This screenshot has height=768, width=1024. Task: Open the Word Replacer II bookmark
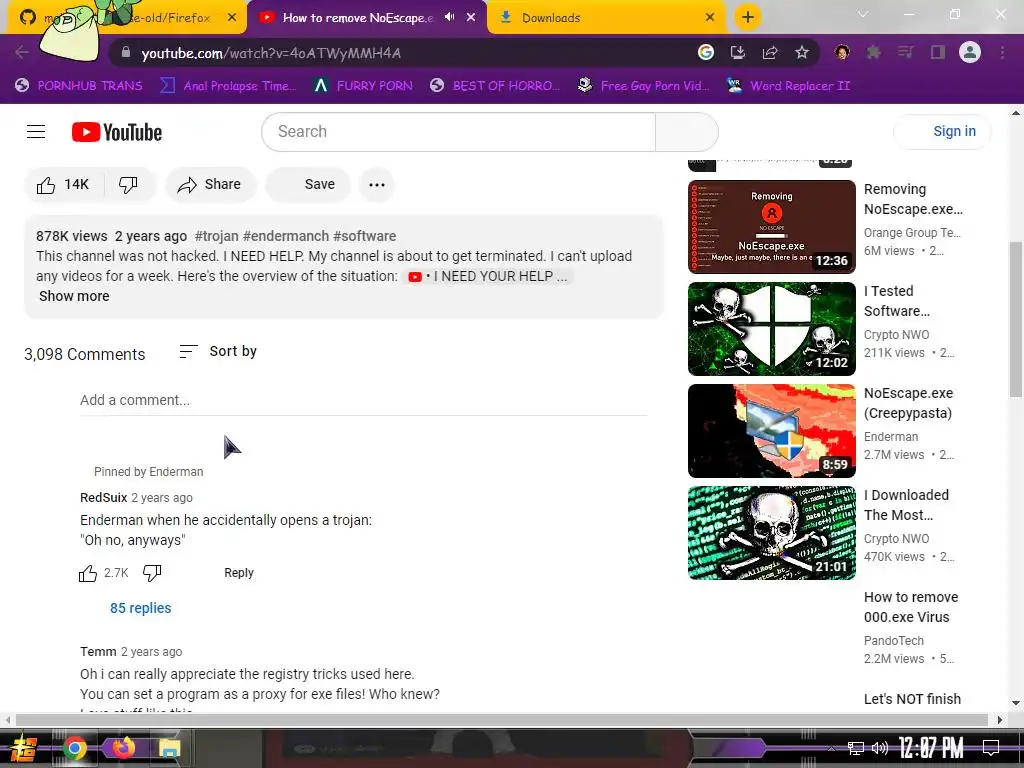point(788,86)
